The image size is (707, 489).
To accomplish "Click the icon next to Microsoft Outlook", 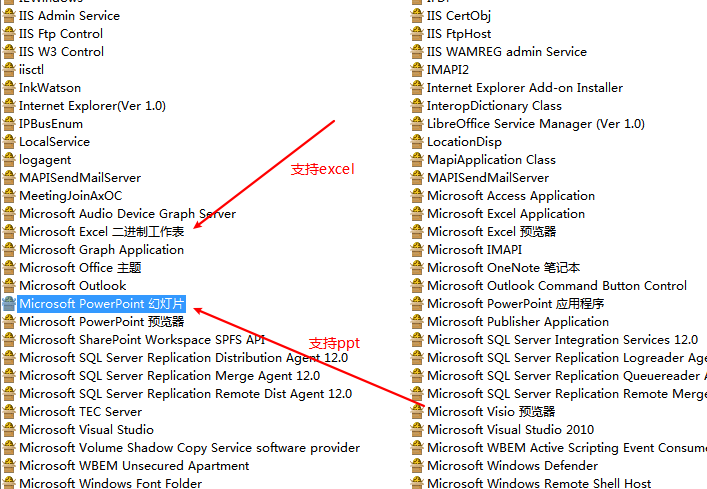I will click(x=9, y=286).
